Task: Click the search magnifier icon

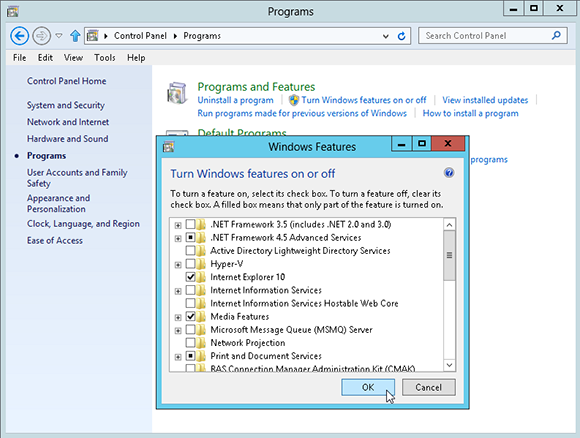Action: 556,36
